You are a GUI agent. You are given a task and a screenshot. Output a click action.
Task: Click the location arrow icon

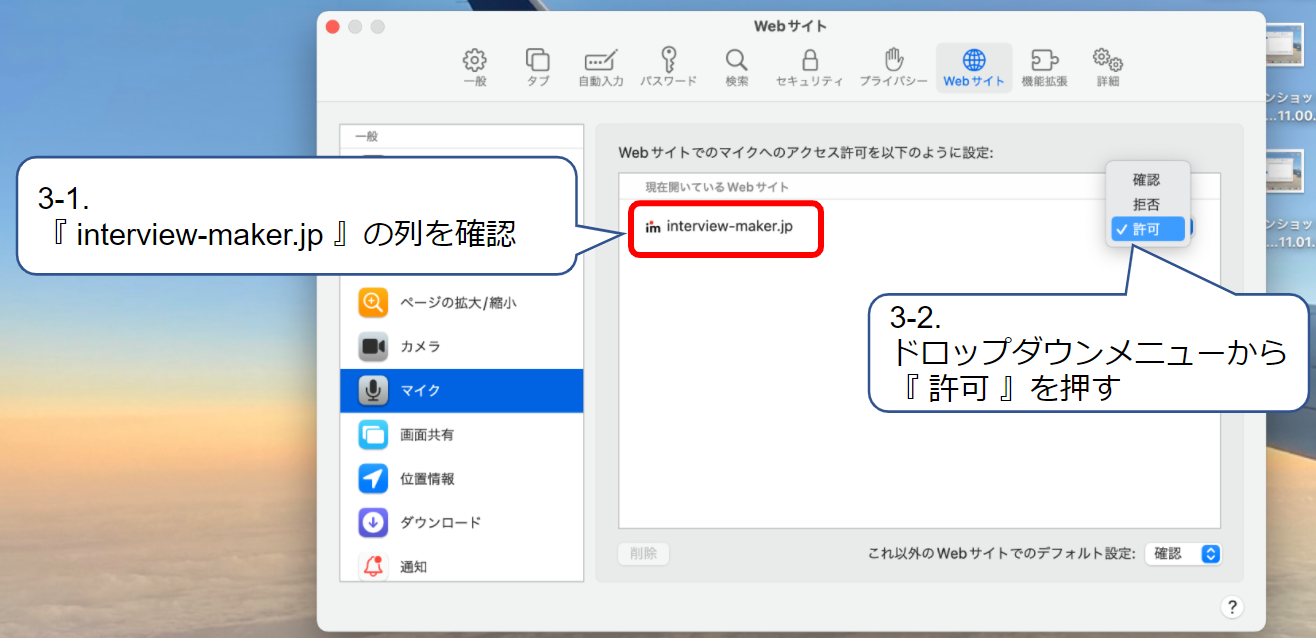(x=373, y=478)
